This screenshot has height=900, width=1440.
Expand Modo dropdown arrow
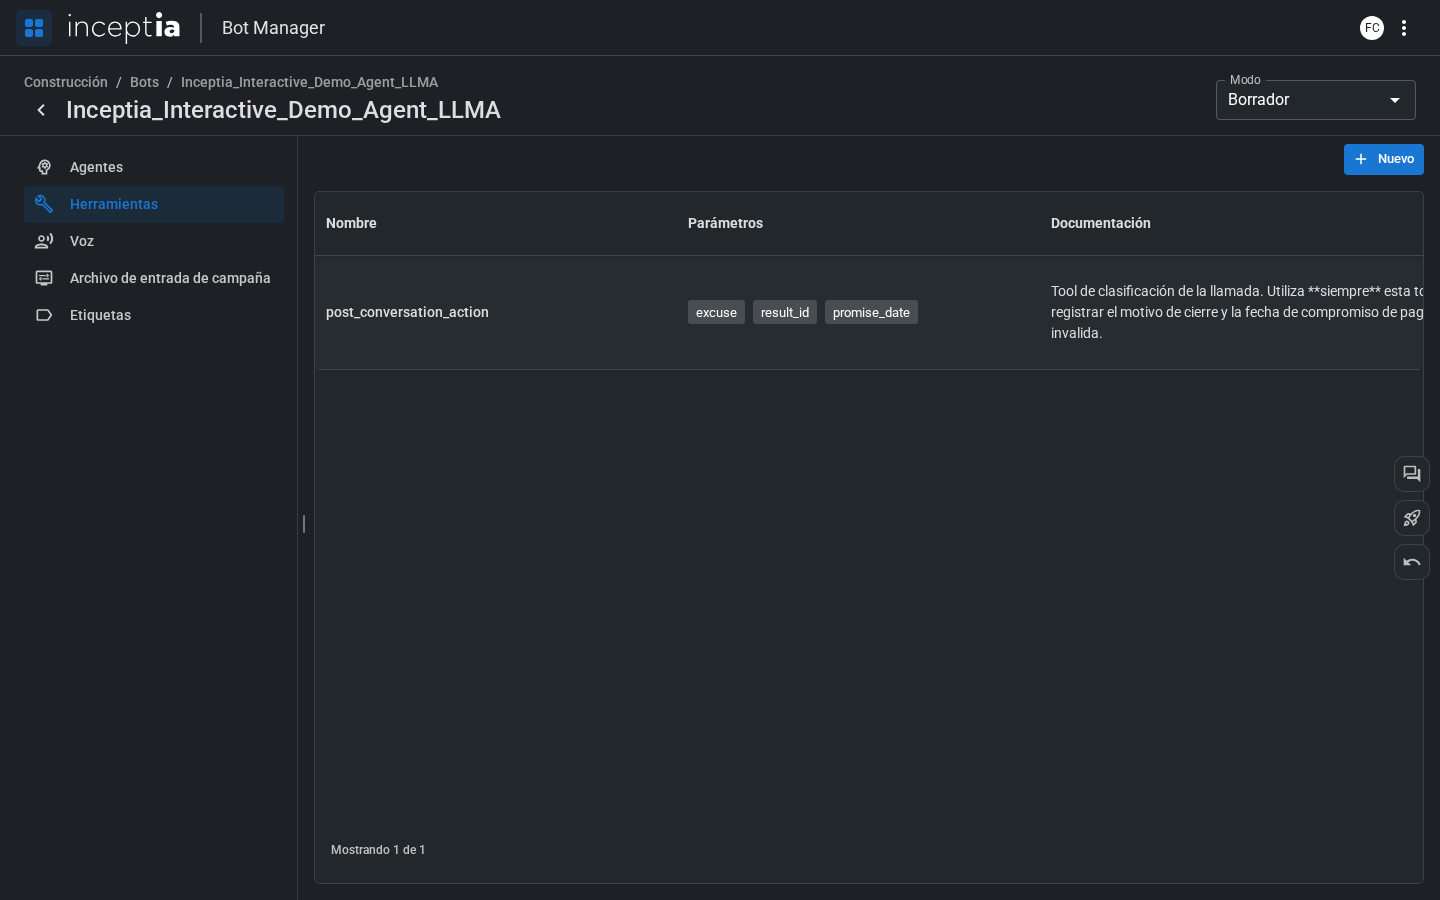click(1395, 100)
